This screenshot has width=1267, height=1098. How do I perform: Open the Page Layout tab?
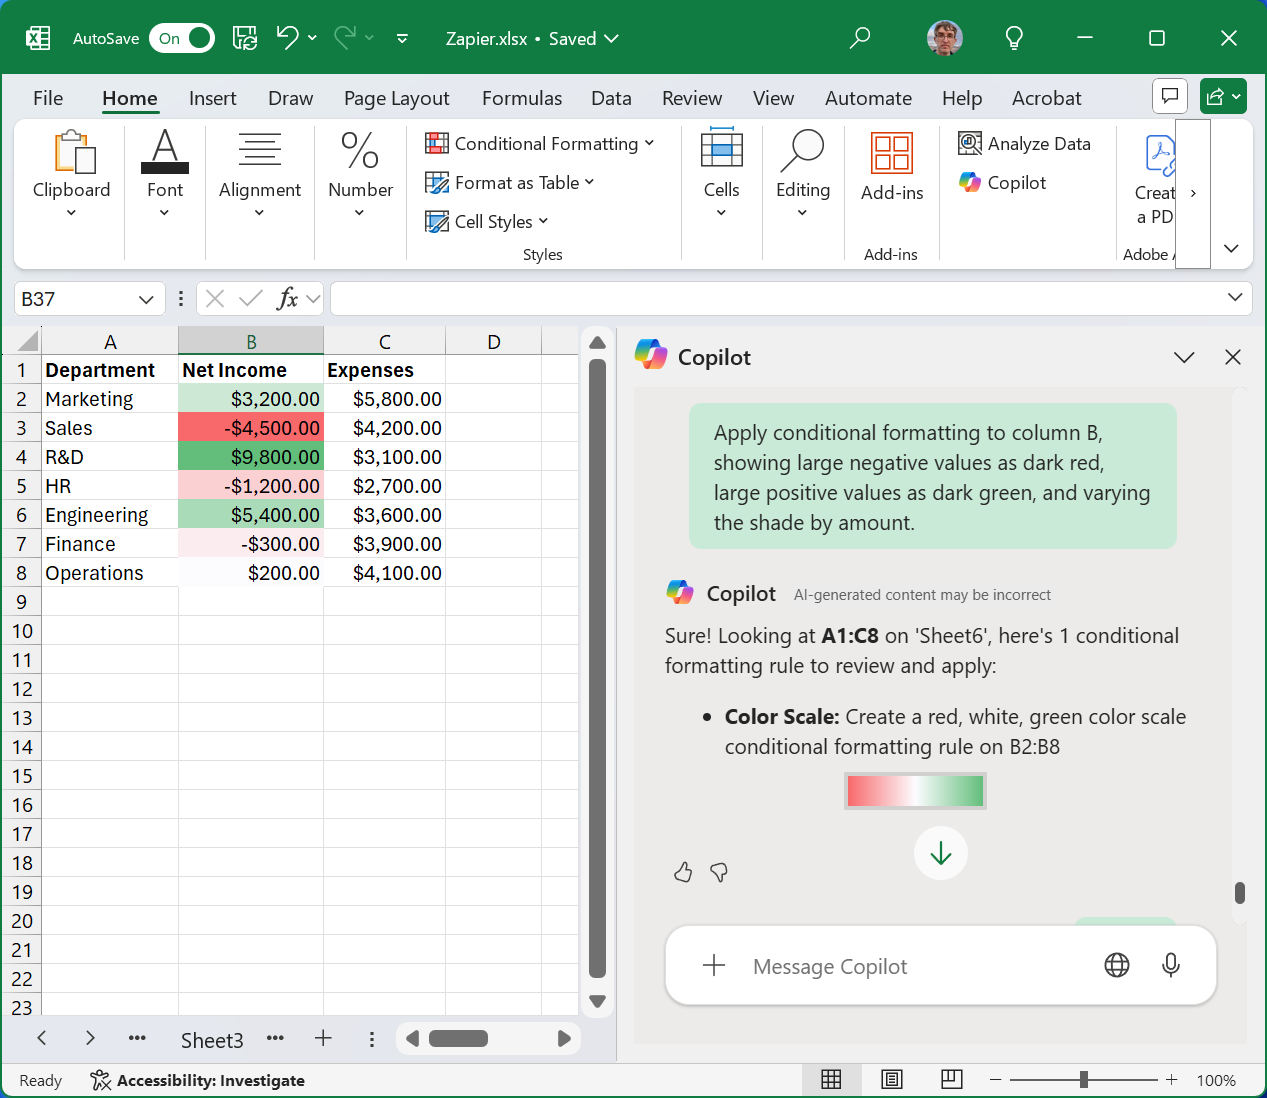coord(397,98)
